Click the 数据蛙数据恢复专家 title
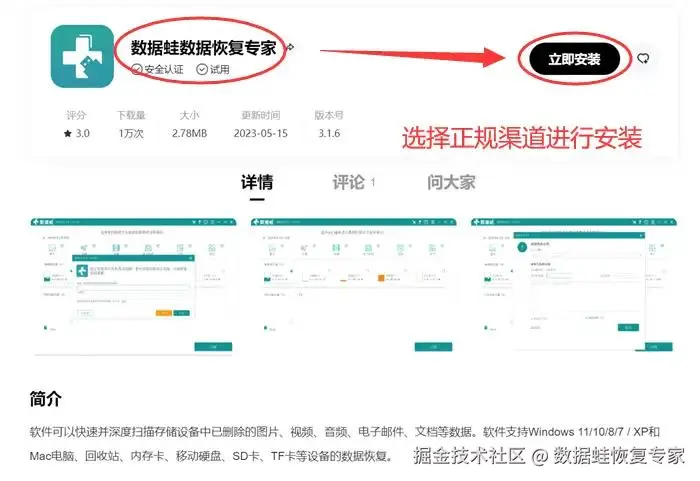700x481 pixels. click(203, 48)
